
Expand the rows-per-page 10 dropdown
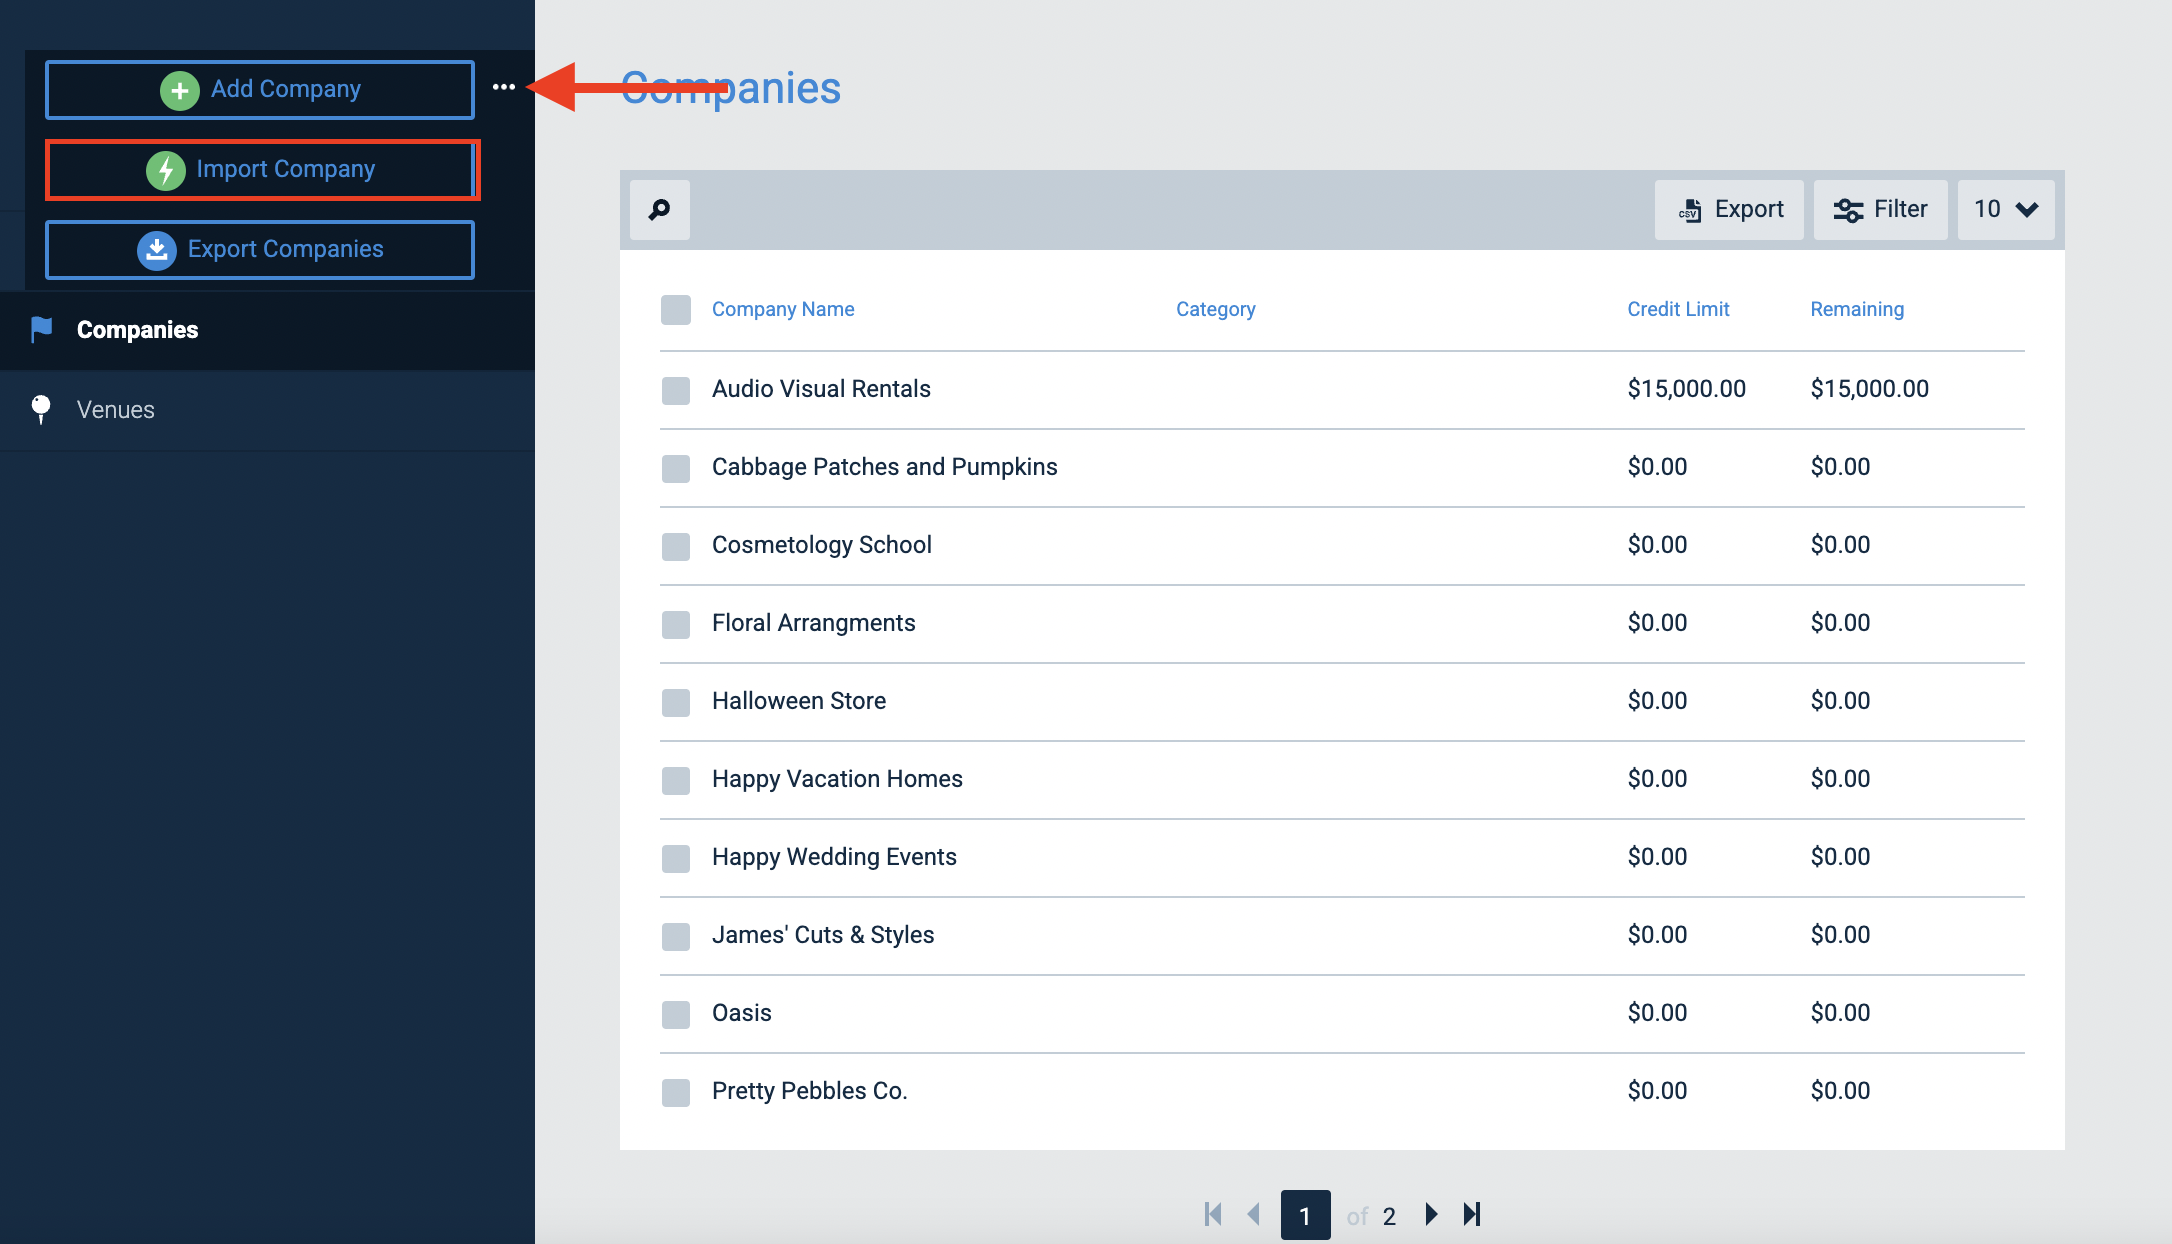(x=2006, y=210)
